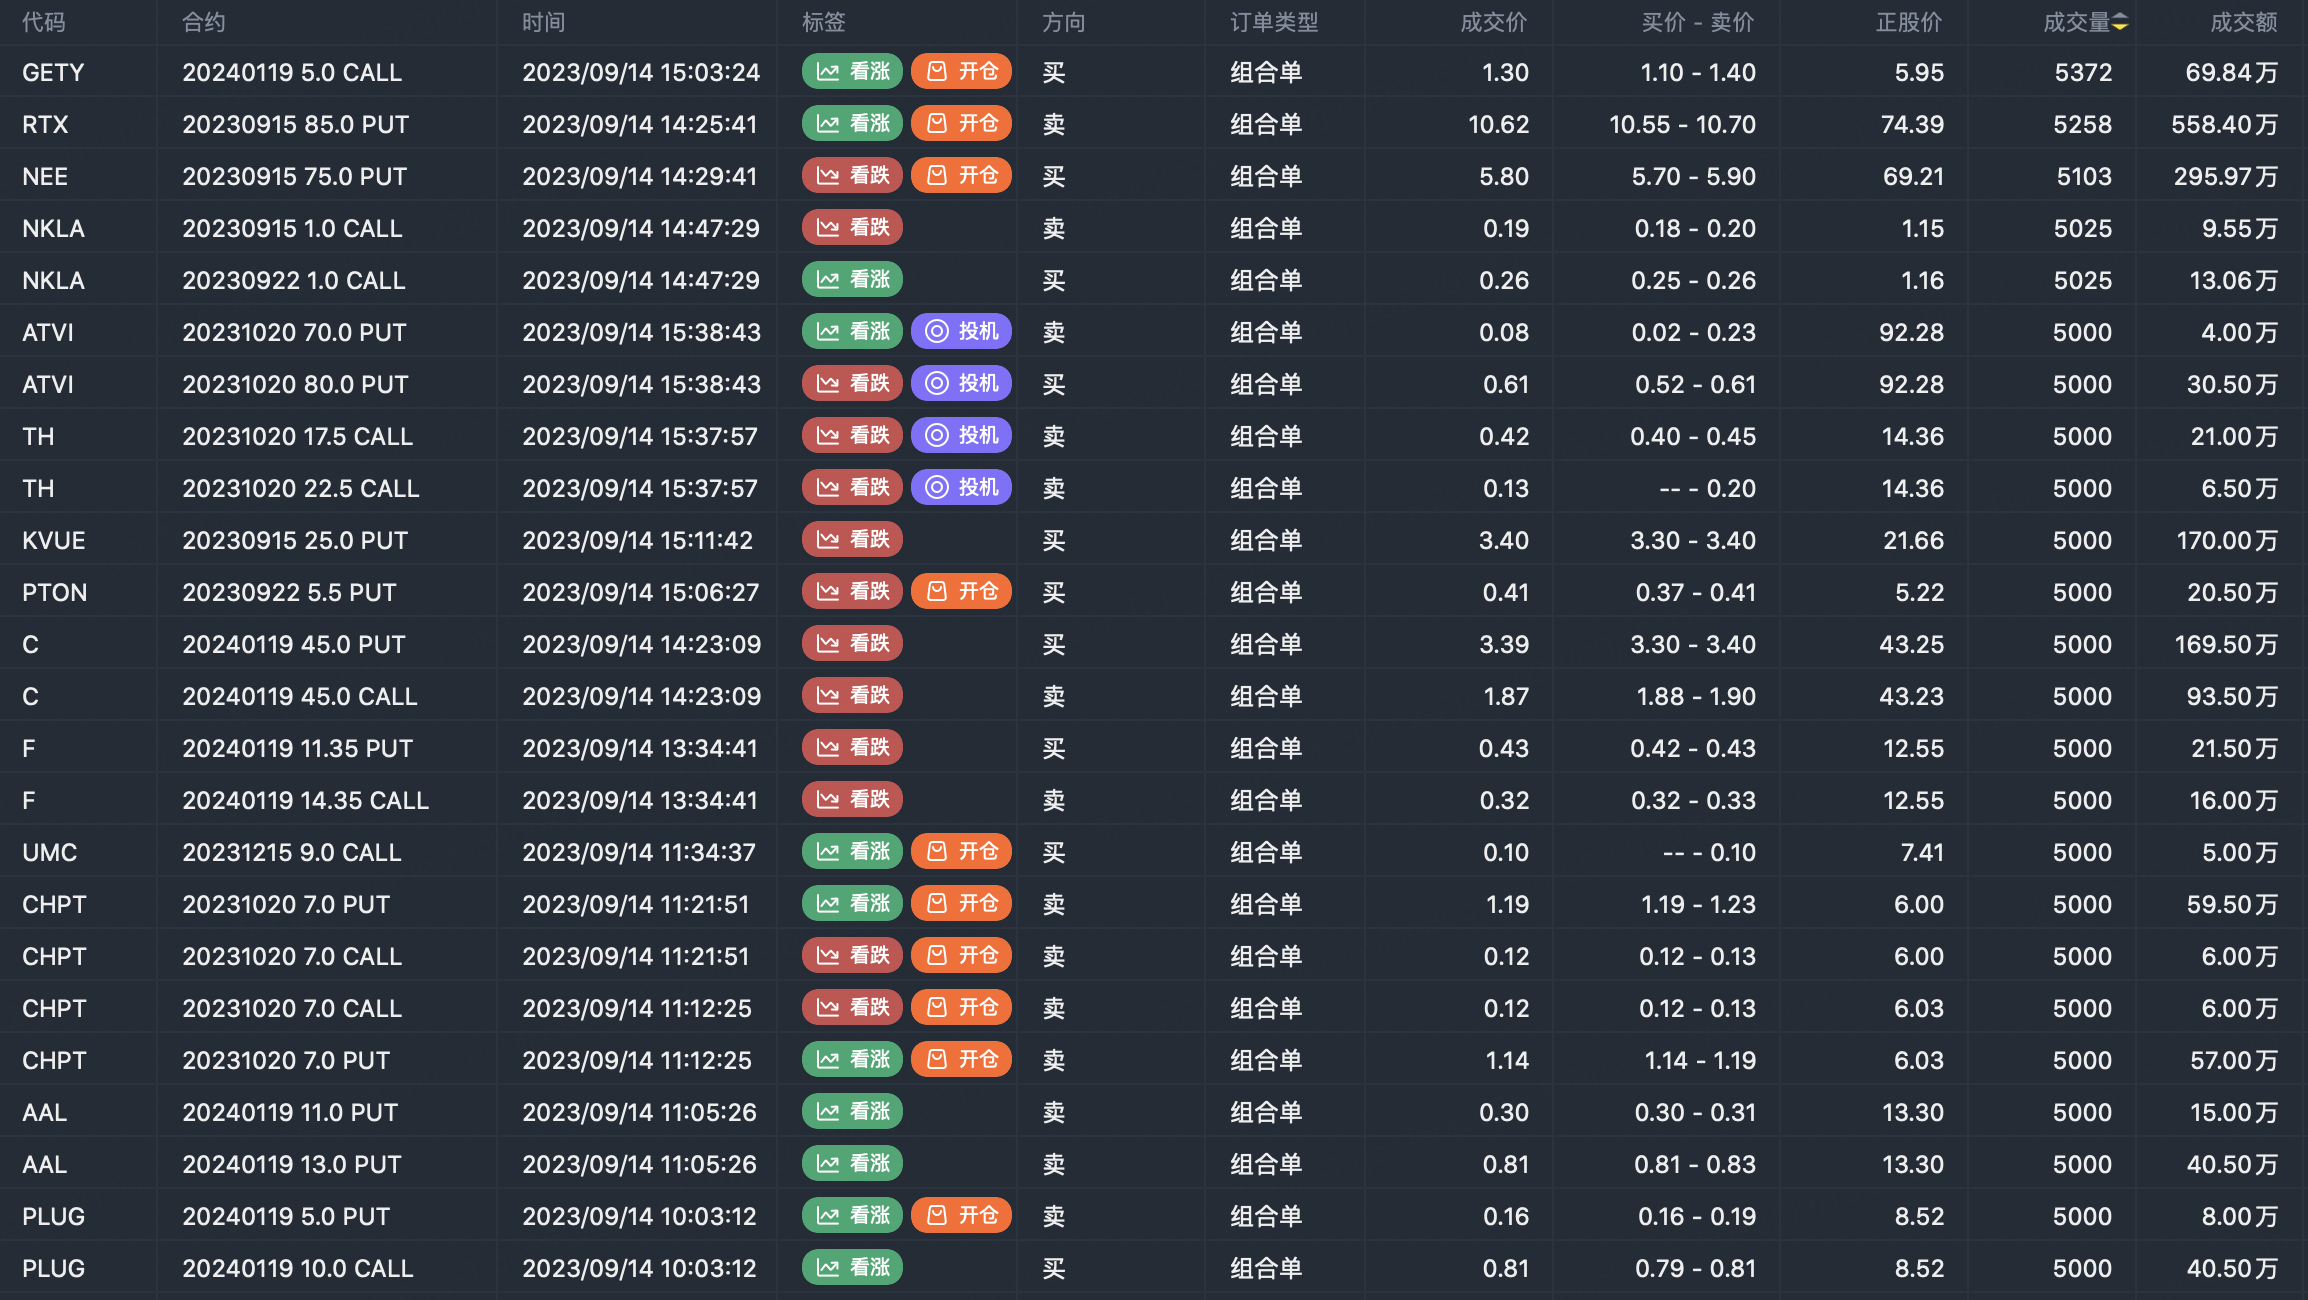
Task: Toggle sort arrow on 成交量 column
Action: 2119,22
